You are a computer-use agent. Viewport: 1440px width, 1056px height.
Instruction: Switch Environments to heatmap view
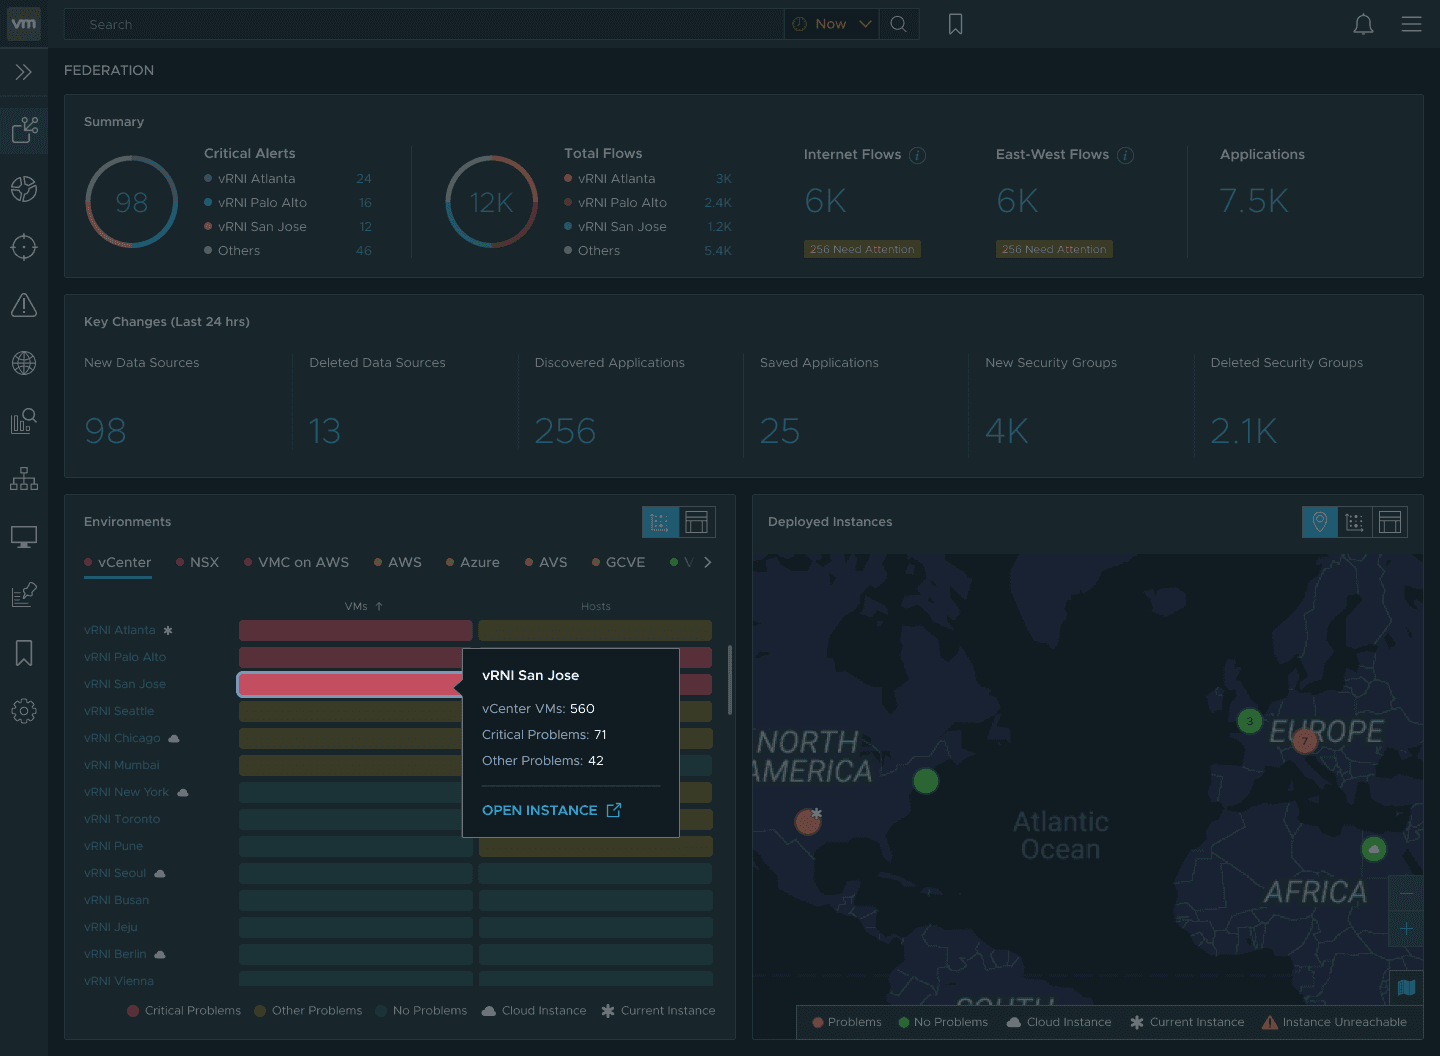(x=660, y=522)
